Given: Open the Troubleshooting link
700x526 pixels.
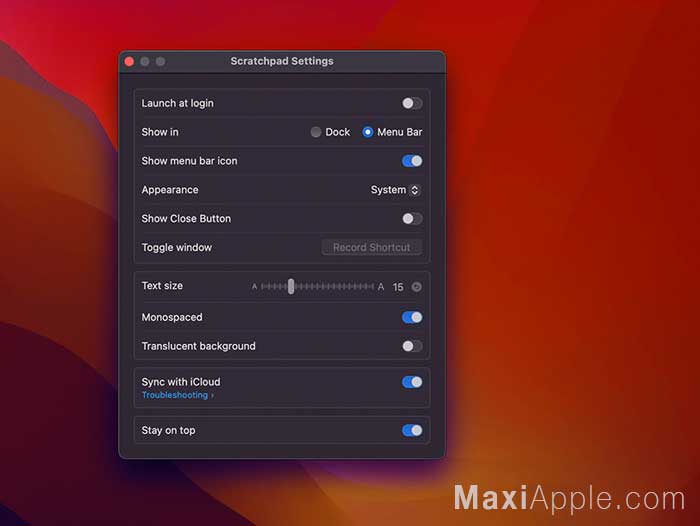Looking at the screenshot, I should (x=178, y=395).
